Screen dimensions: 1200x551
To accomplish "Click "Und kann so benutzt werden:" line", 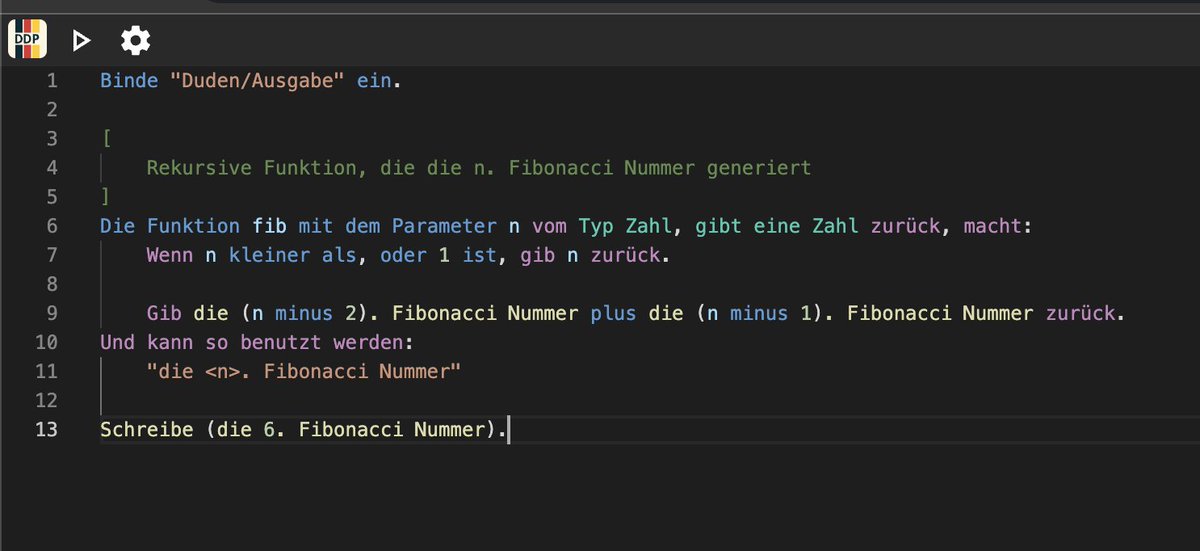I will point(257,342).
